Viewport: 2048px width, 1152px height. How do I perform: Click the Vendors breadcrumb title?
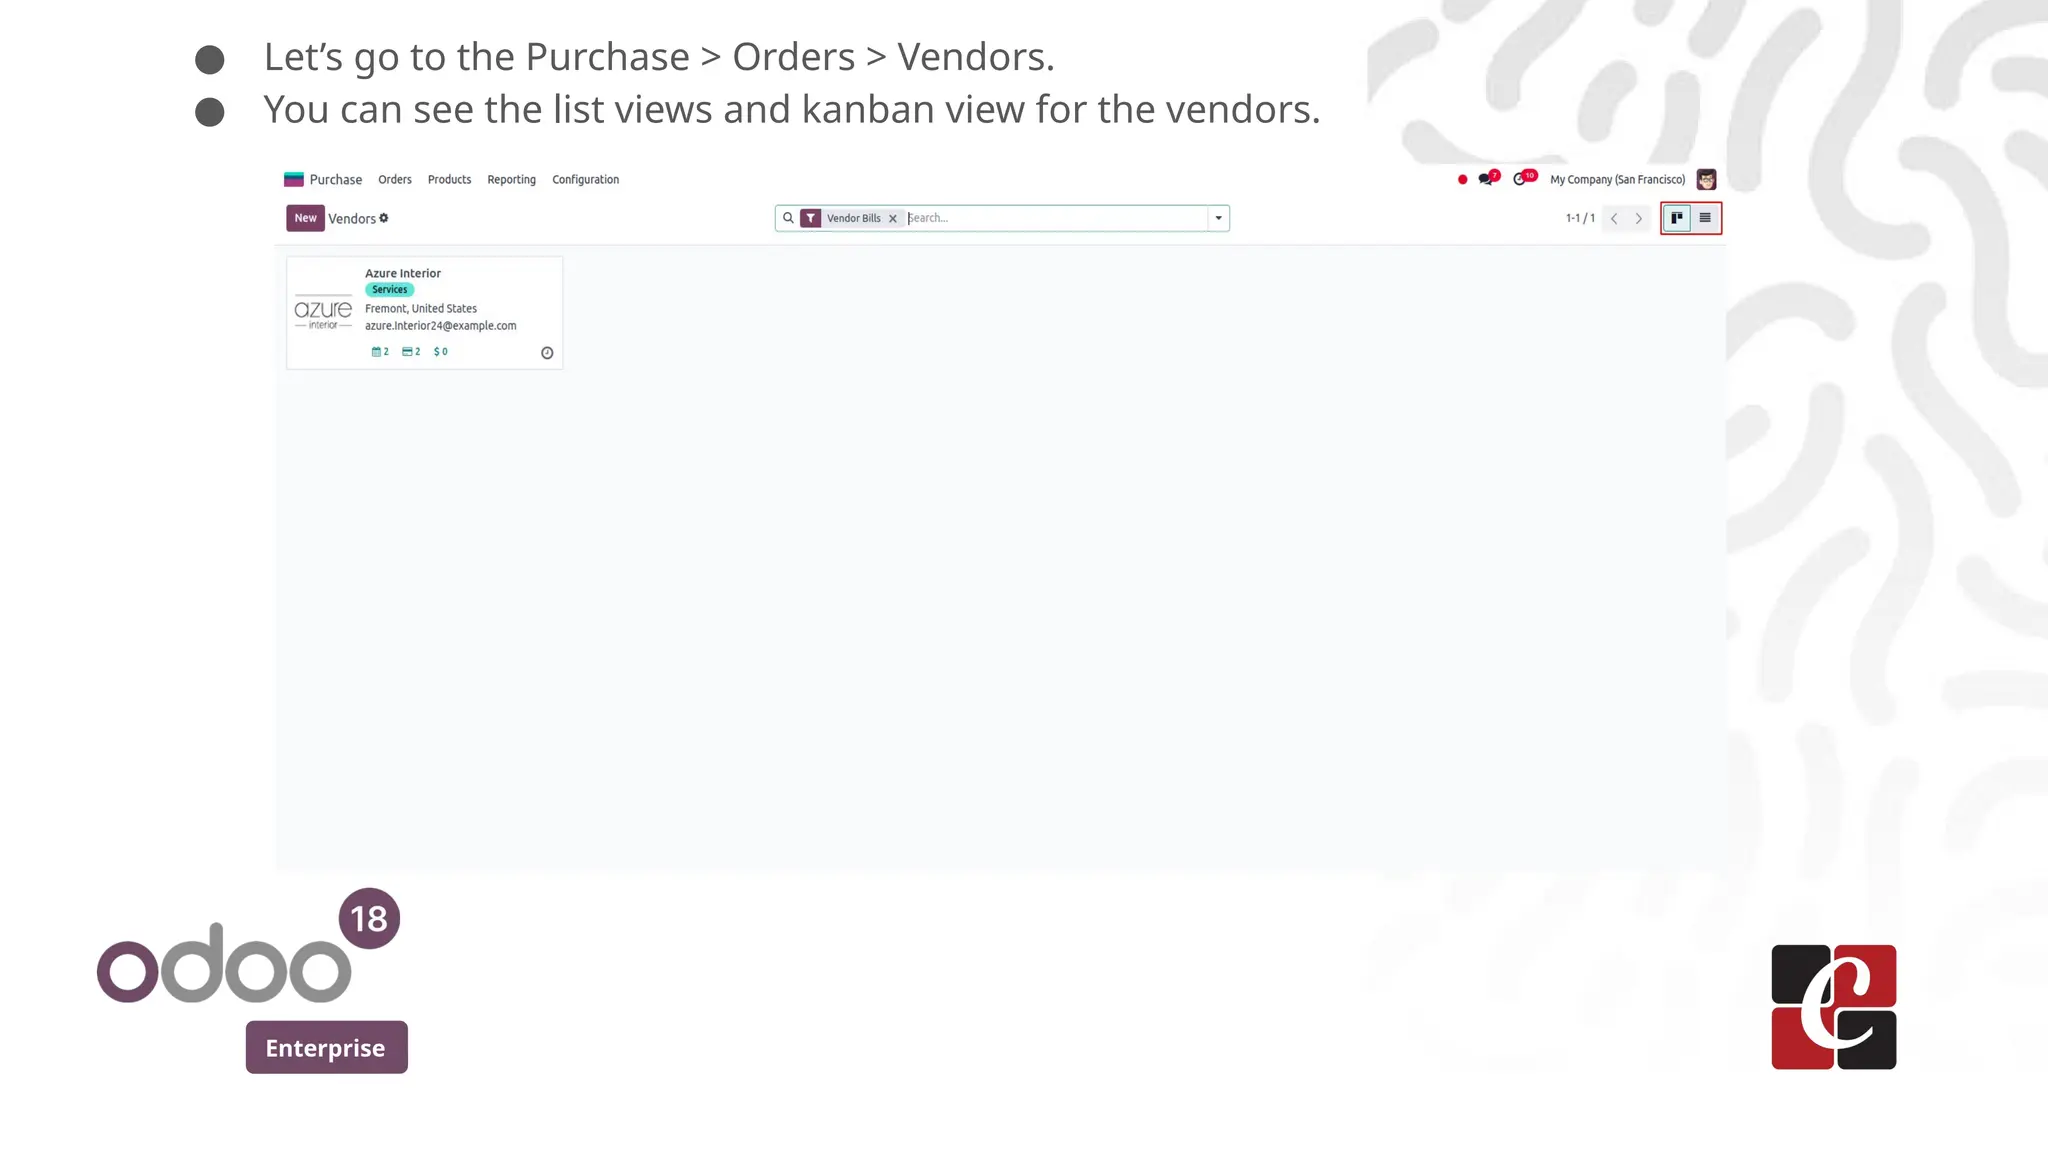click(352, 219)
